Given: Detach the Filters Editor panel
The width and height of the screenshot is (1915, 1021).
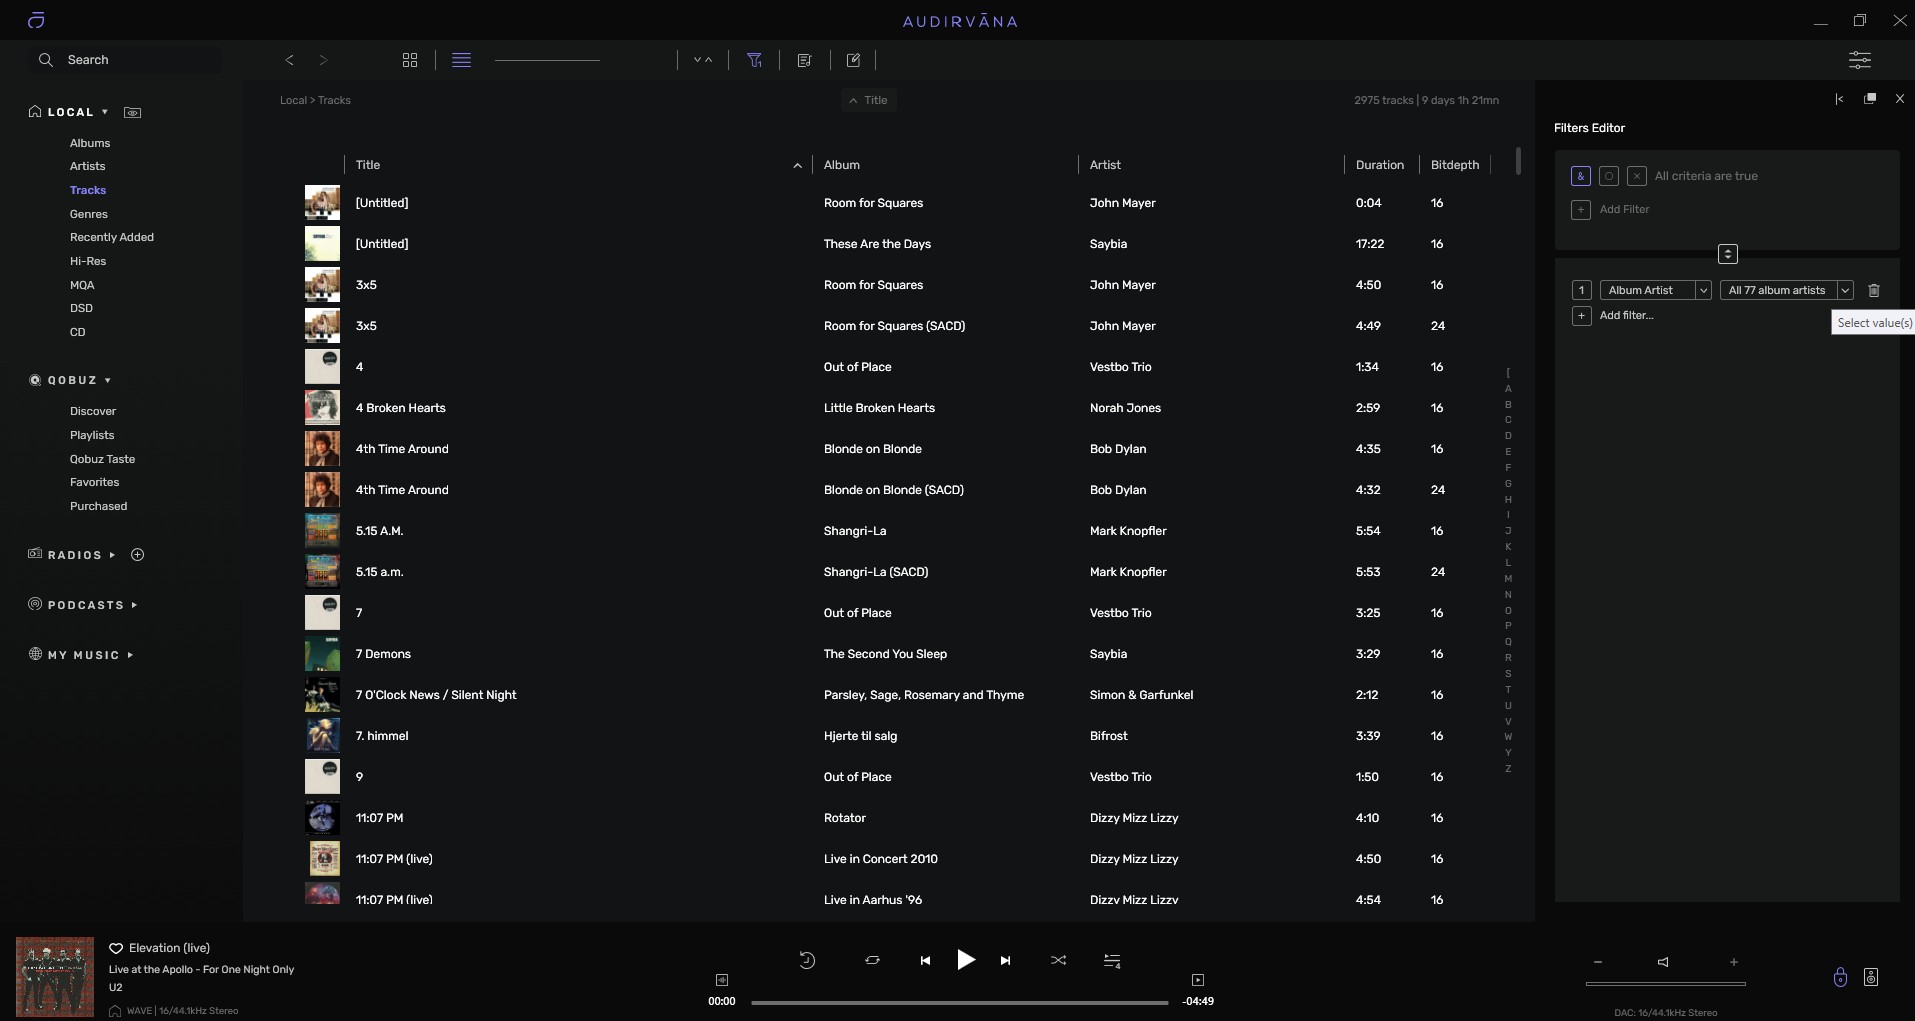Looking at the screenshot, I should click(x=1870, y=99).
